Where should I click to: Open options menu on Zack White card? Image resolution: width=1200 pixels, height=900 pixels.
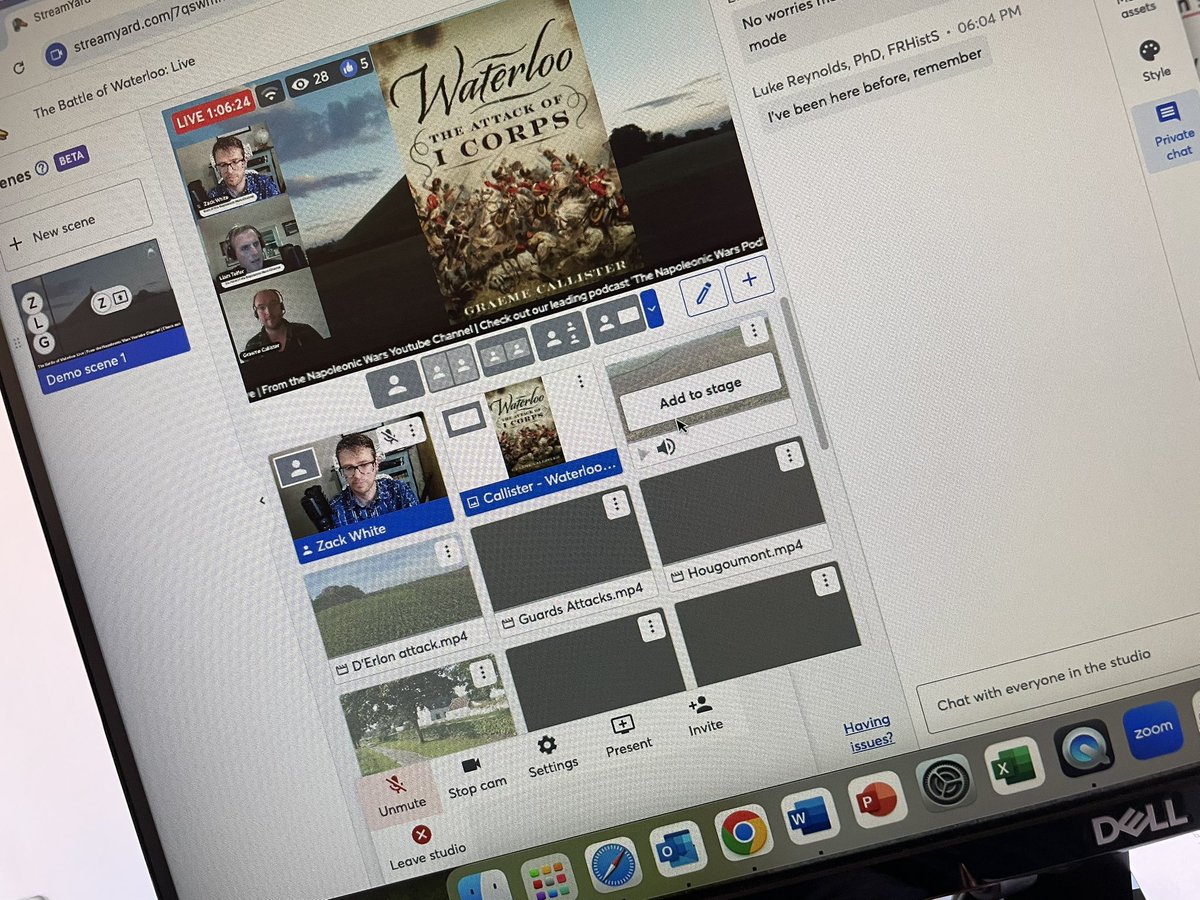click(x=412, y=429)
